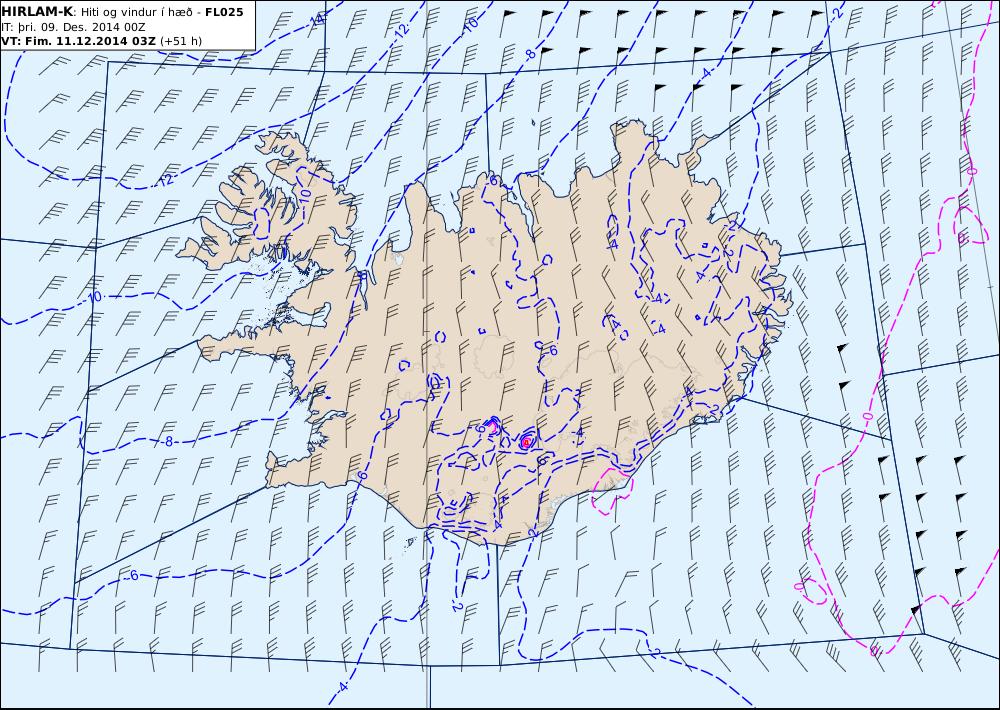1000x710 pixels.
Task: Click the HIRLAM-K model title text
Action: (x=37, y=11)
